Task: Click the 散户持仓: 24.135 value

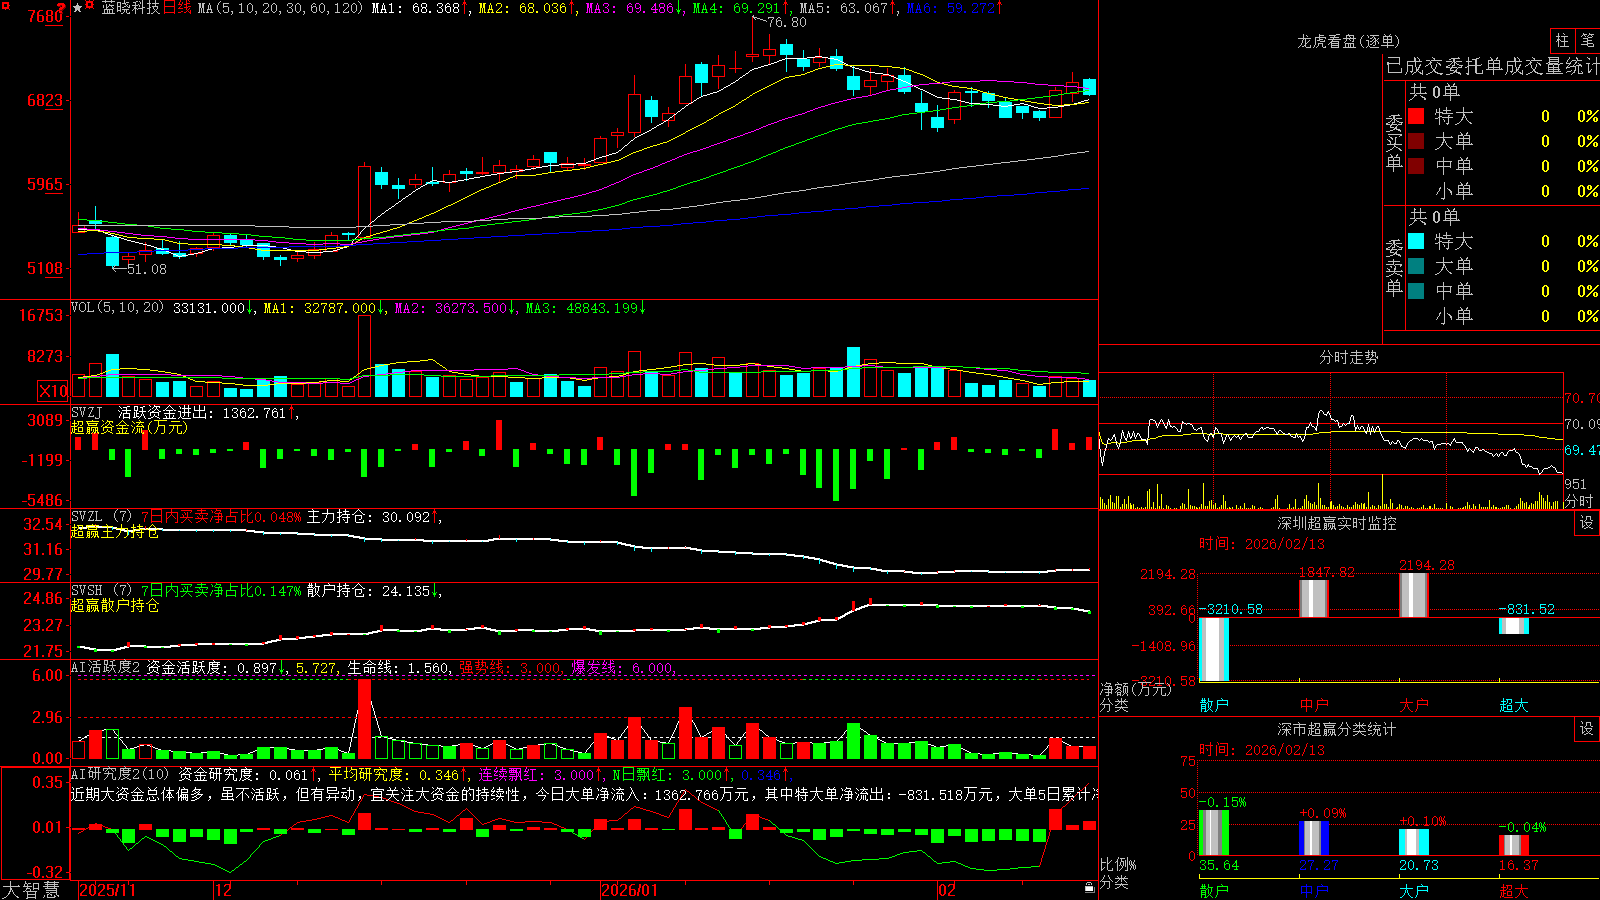Action: pyautogui.click(x=373, y=591)
